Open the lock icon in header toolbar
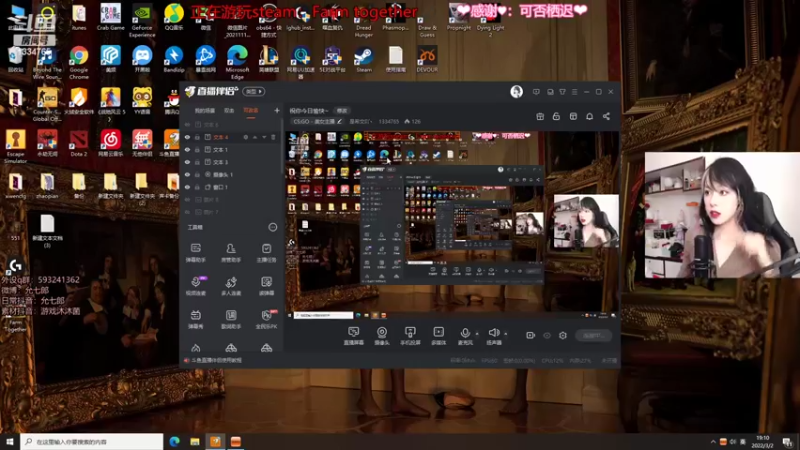This screenshot has height=450, width=800. coord(556,116)
